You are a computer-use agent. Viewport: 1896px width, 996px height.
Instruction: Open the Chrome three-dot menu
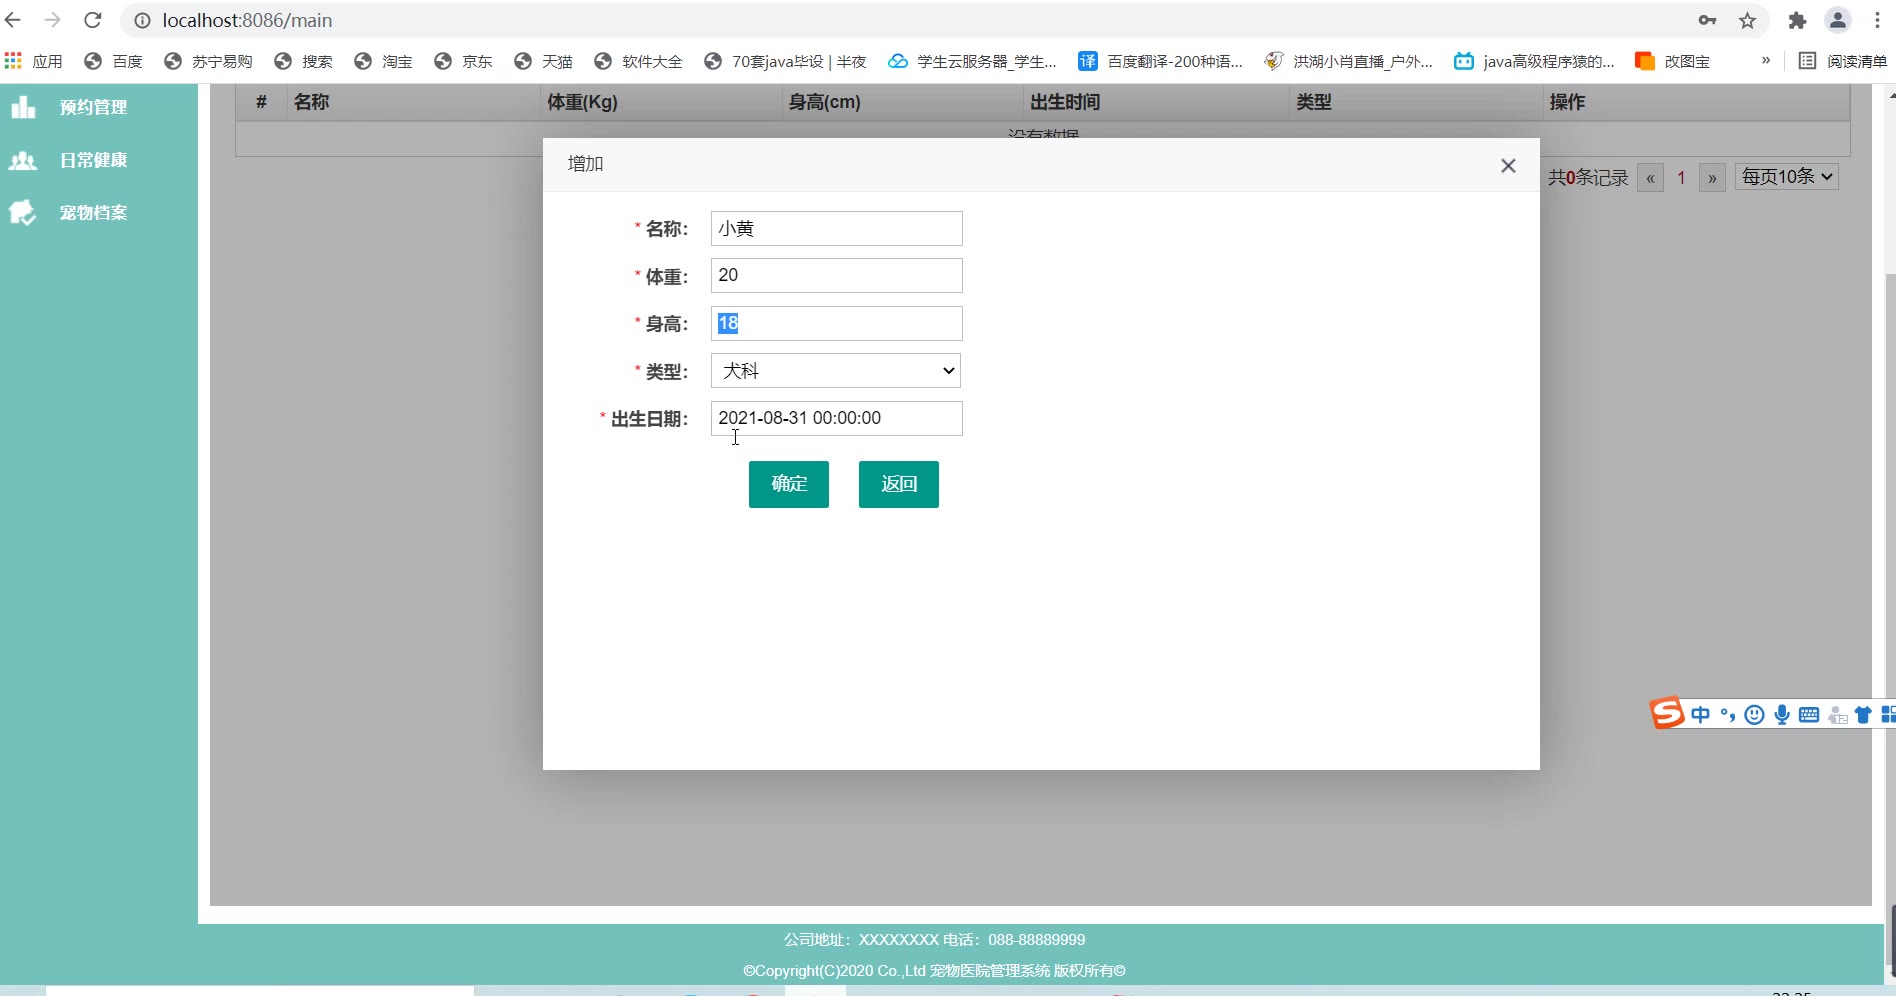pos(1877,20)
